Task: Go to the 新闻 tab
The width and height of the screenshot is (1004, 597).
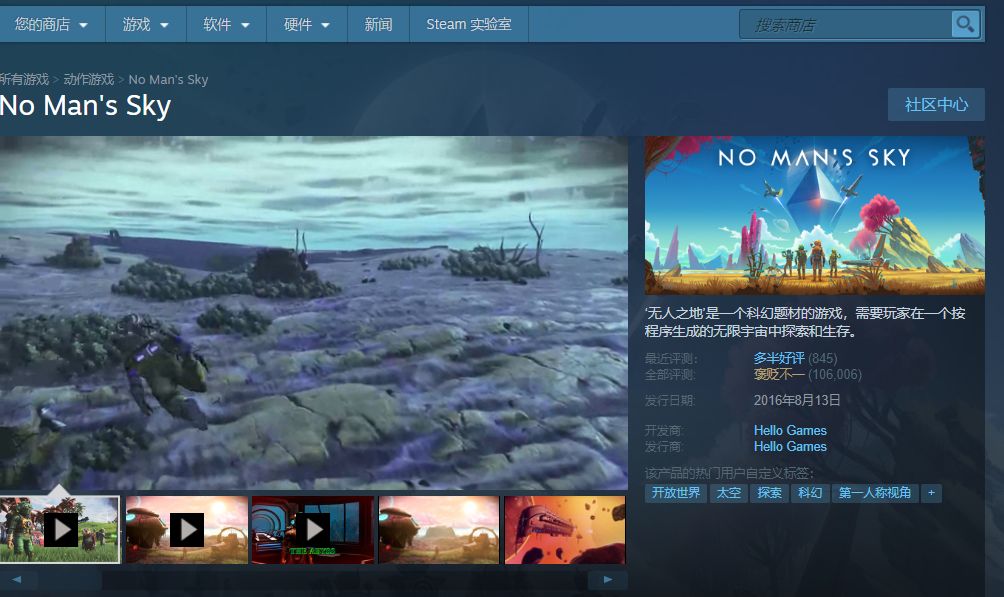Action: click(378, 24)
